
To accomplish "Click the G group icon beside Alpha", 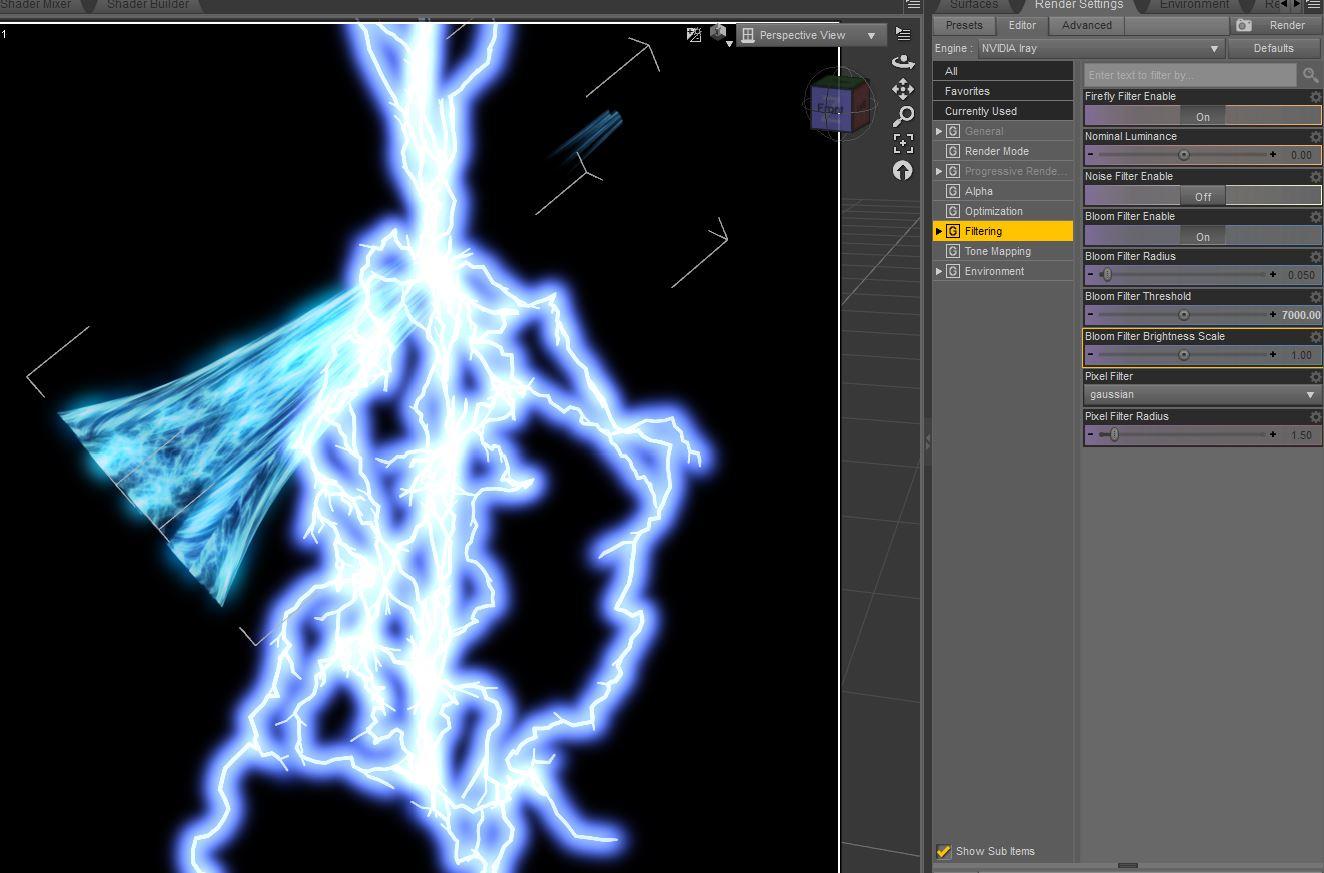I will point(953,191).
